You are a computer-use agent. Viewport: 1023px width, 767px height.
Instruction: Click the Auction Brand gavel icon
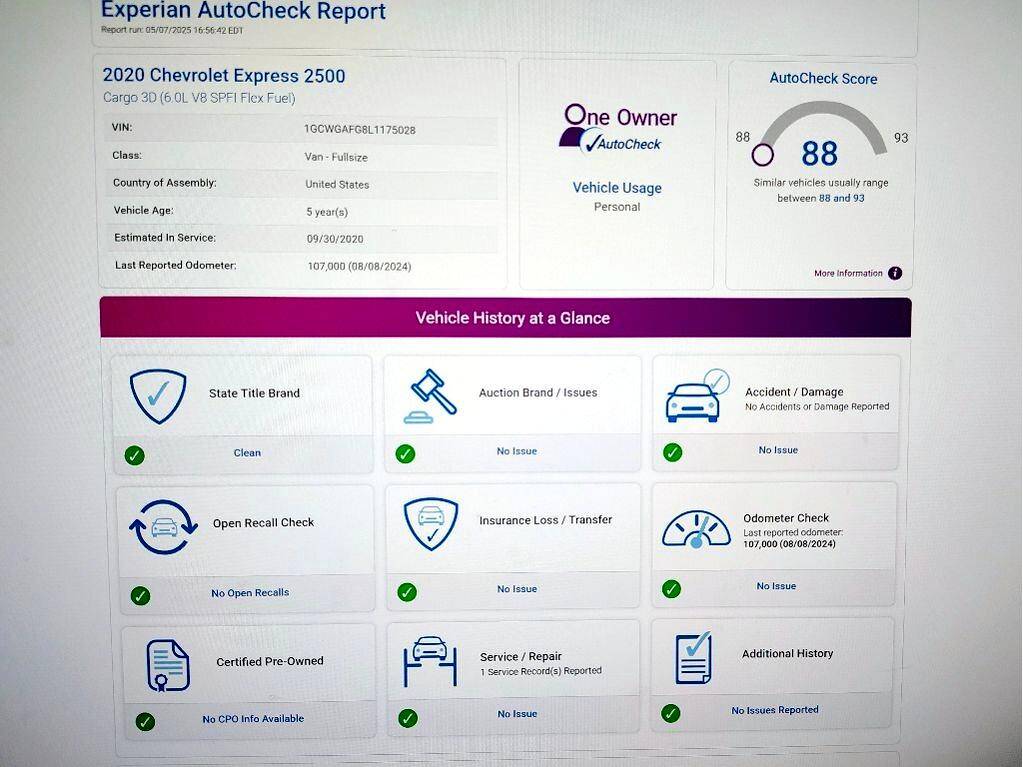(430, 396)
